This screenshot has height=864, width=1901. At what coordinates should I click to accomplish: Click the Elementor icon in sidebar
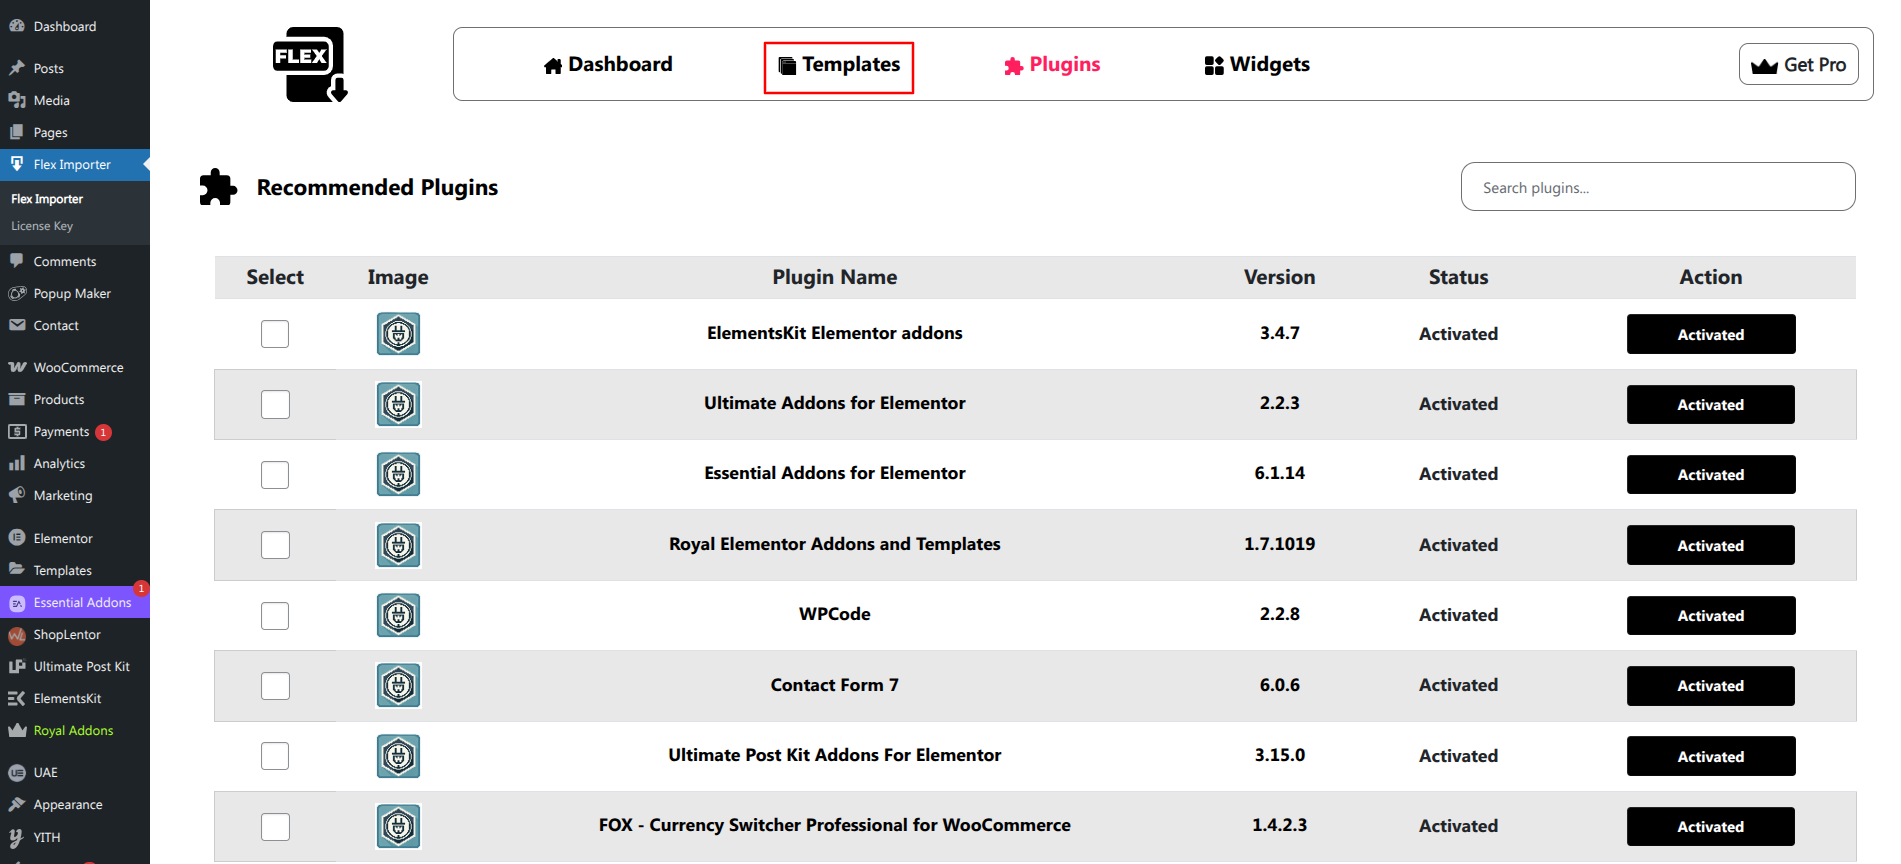[17, 538]
